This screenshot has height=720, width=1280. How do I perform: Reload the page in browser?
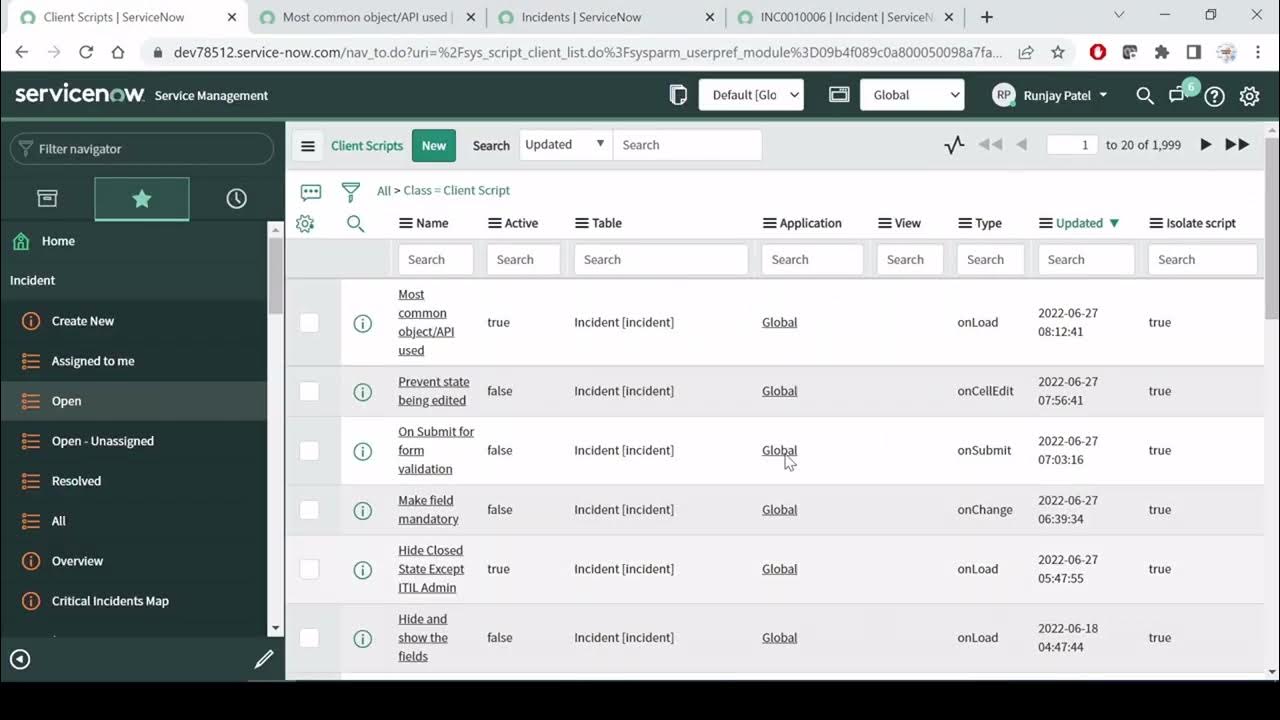[86, 53]
